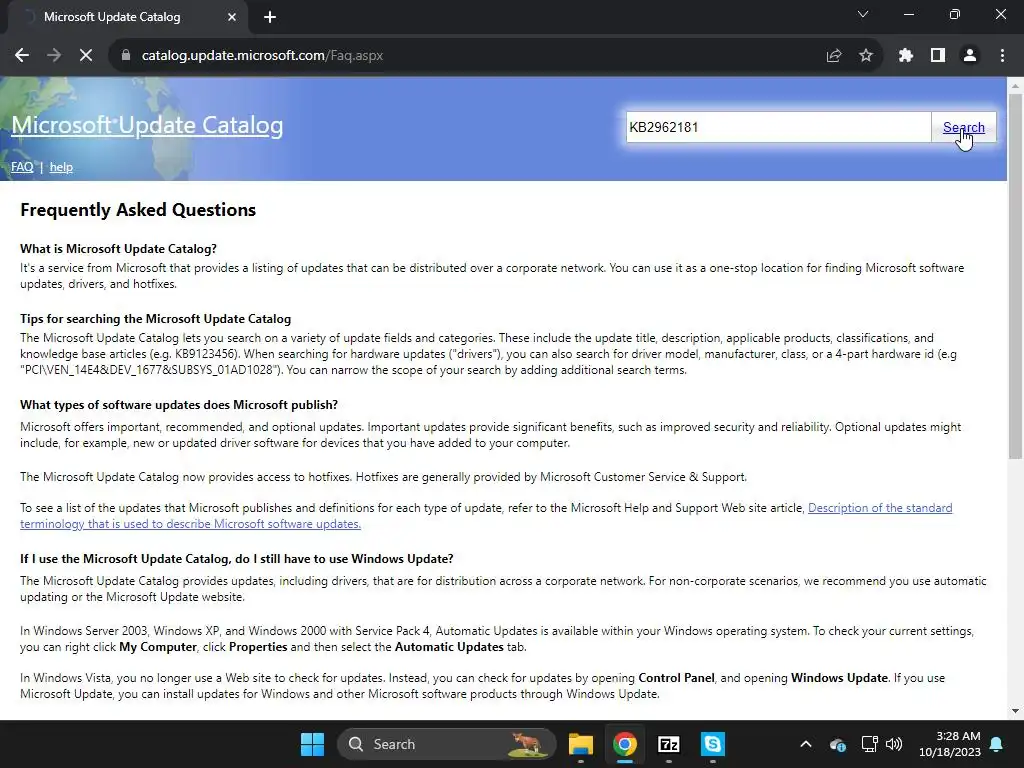Open the FAQ link

(22, 167)
